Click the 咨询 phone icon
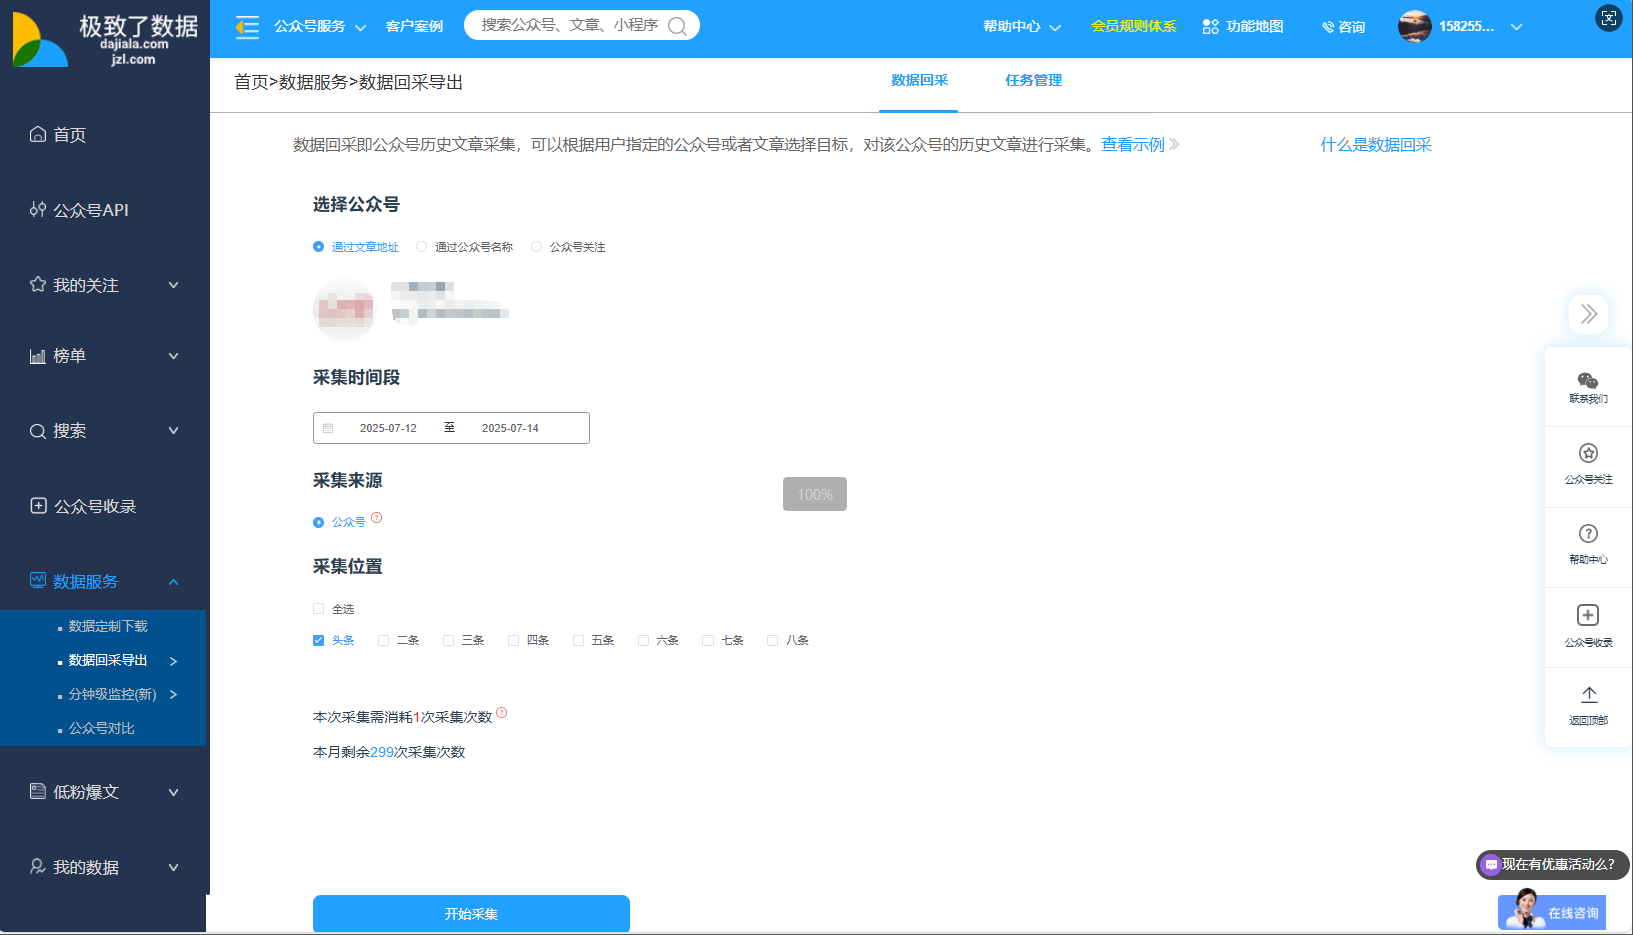1633x935 pixels. [x=1328, y=27]
